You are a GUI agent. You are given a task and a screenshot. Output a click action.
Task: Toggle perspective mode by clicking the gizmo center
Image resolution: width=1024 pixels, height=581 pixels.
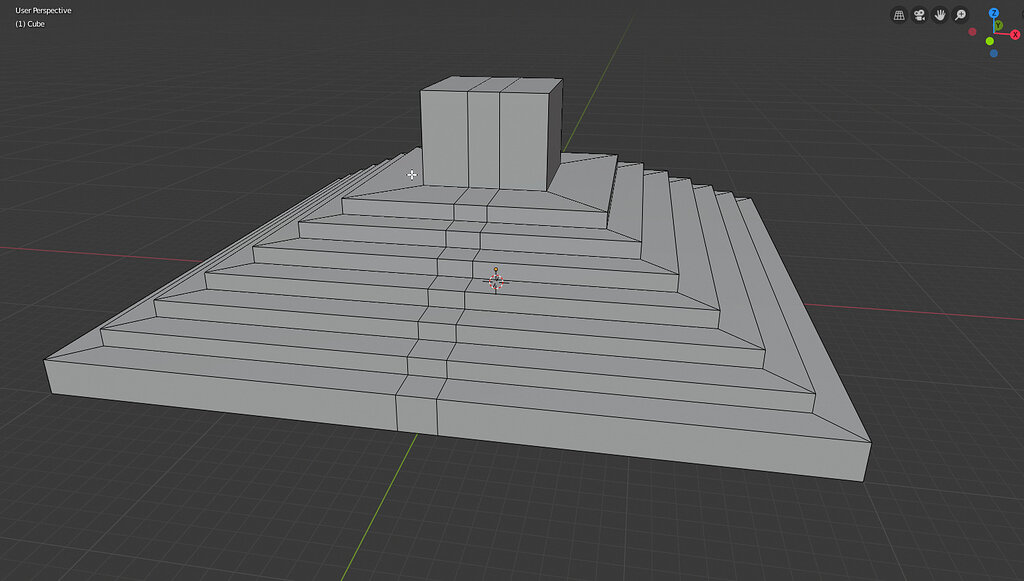coord(994,33)
